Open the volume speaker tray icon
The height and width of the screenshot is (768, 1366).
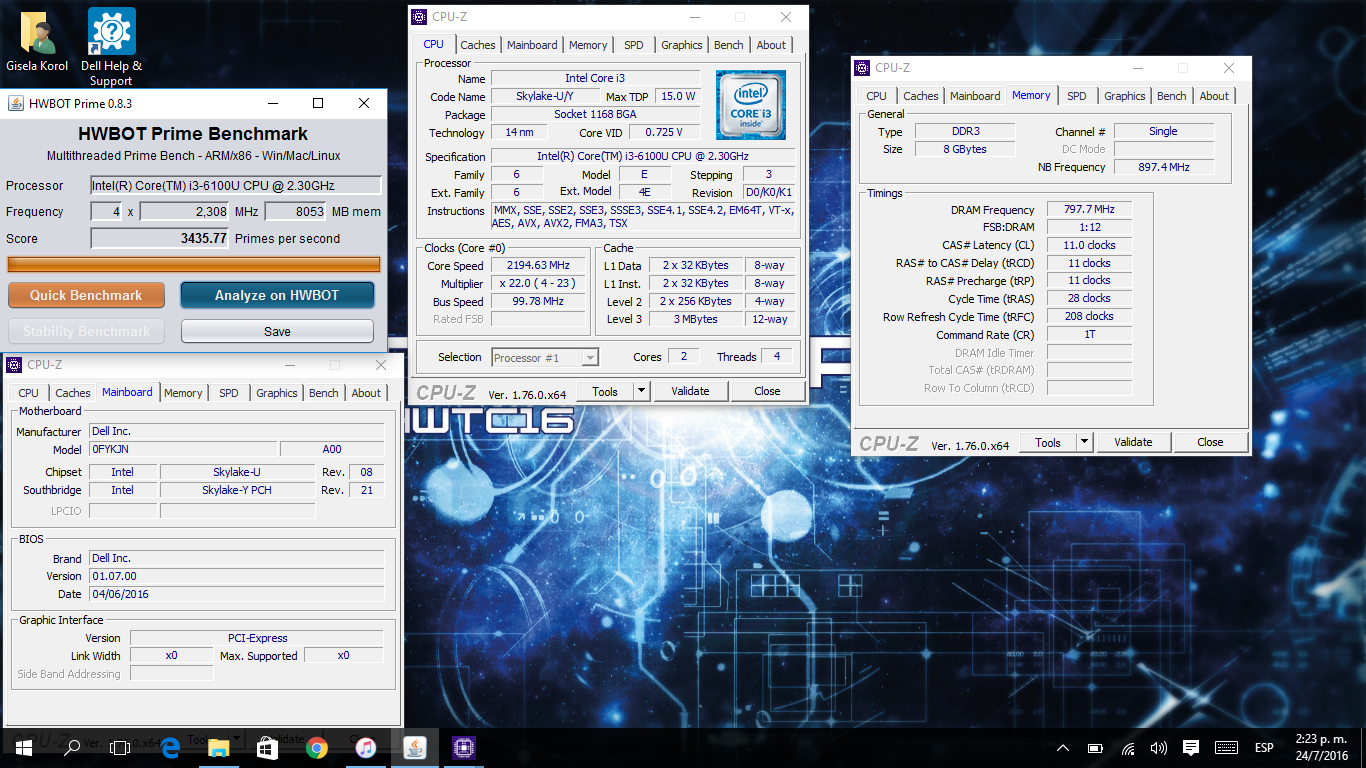1159,748
